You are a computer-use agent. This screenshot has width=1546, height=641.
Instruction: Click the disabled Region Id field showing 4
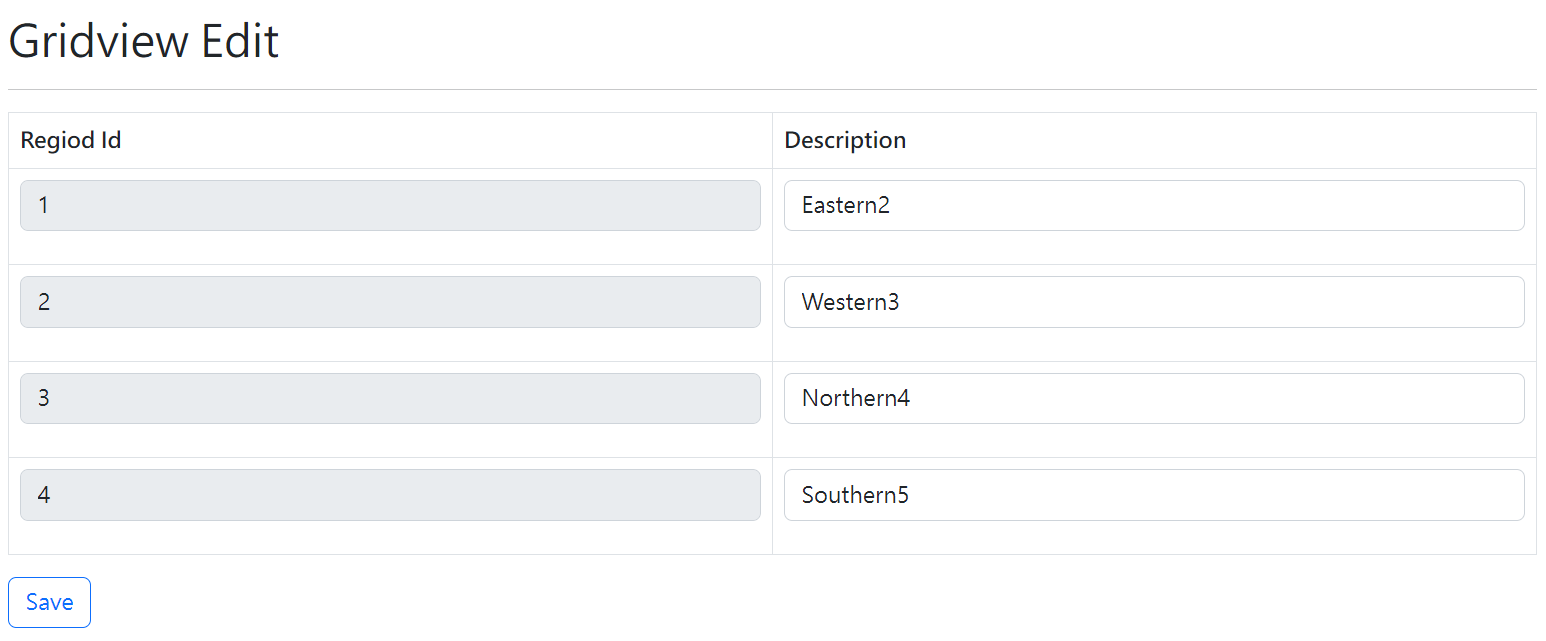(x=390, y=495)
